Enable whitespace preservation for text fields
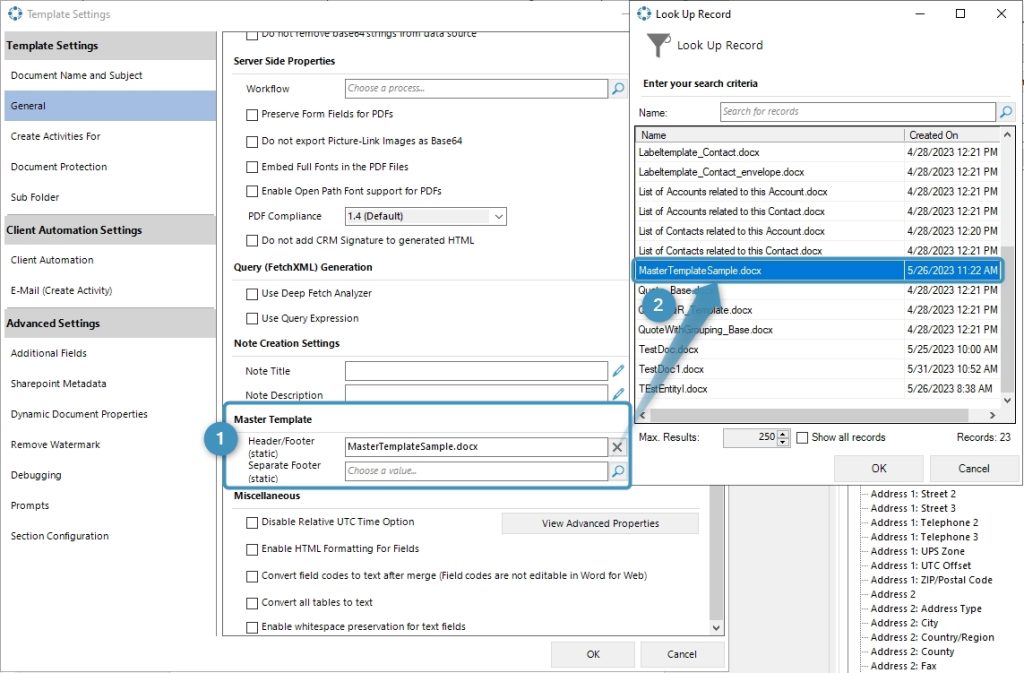This screenshot has width=1024, height=673. pos(252,627)
